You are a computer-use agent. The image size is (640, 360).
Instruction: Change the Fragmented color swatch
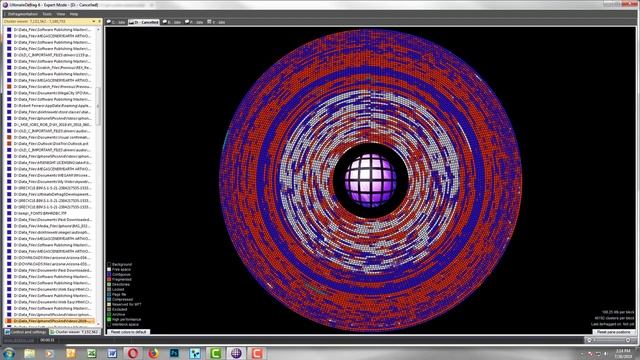[109, 279]
